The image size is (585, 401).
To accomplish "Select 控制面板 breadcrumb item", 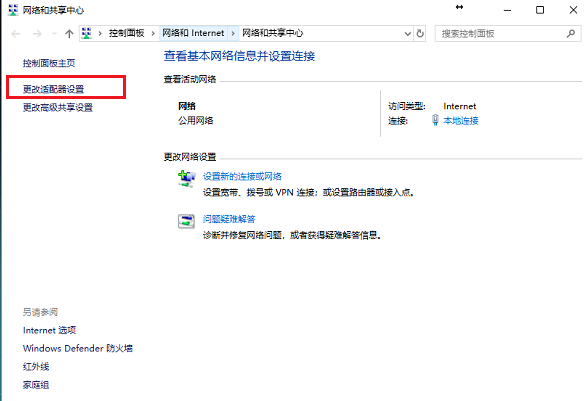I will (x=126, y=33).
